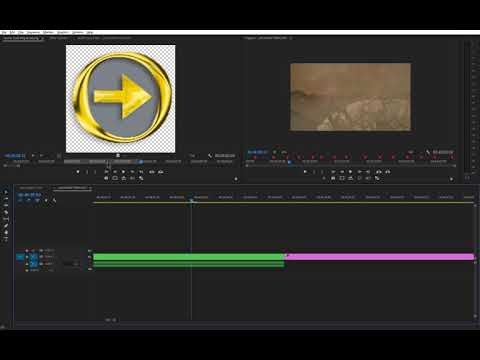Select the Ripple Edit tool
The width and height of the screenshot is (480, 360).
(x=6, y=206)
